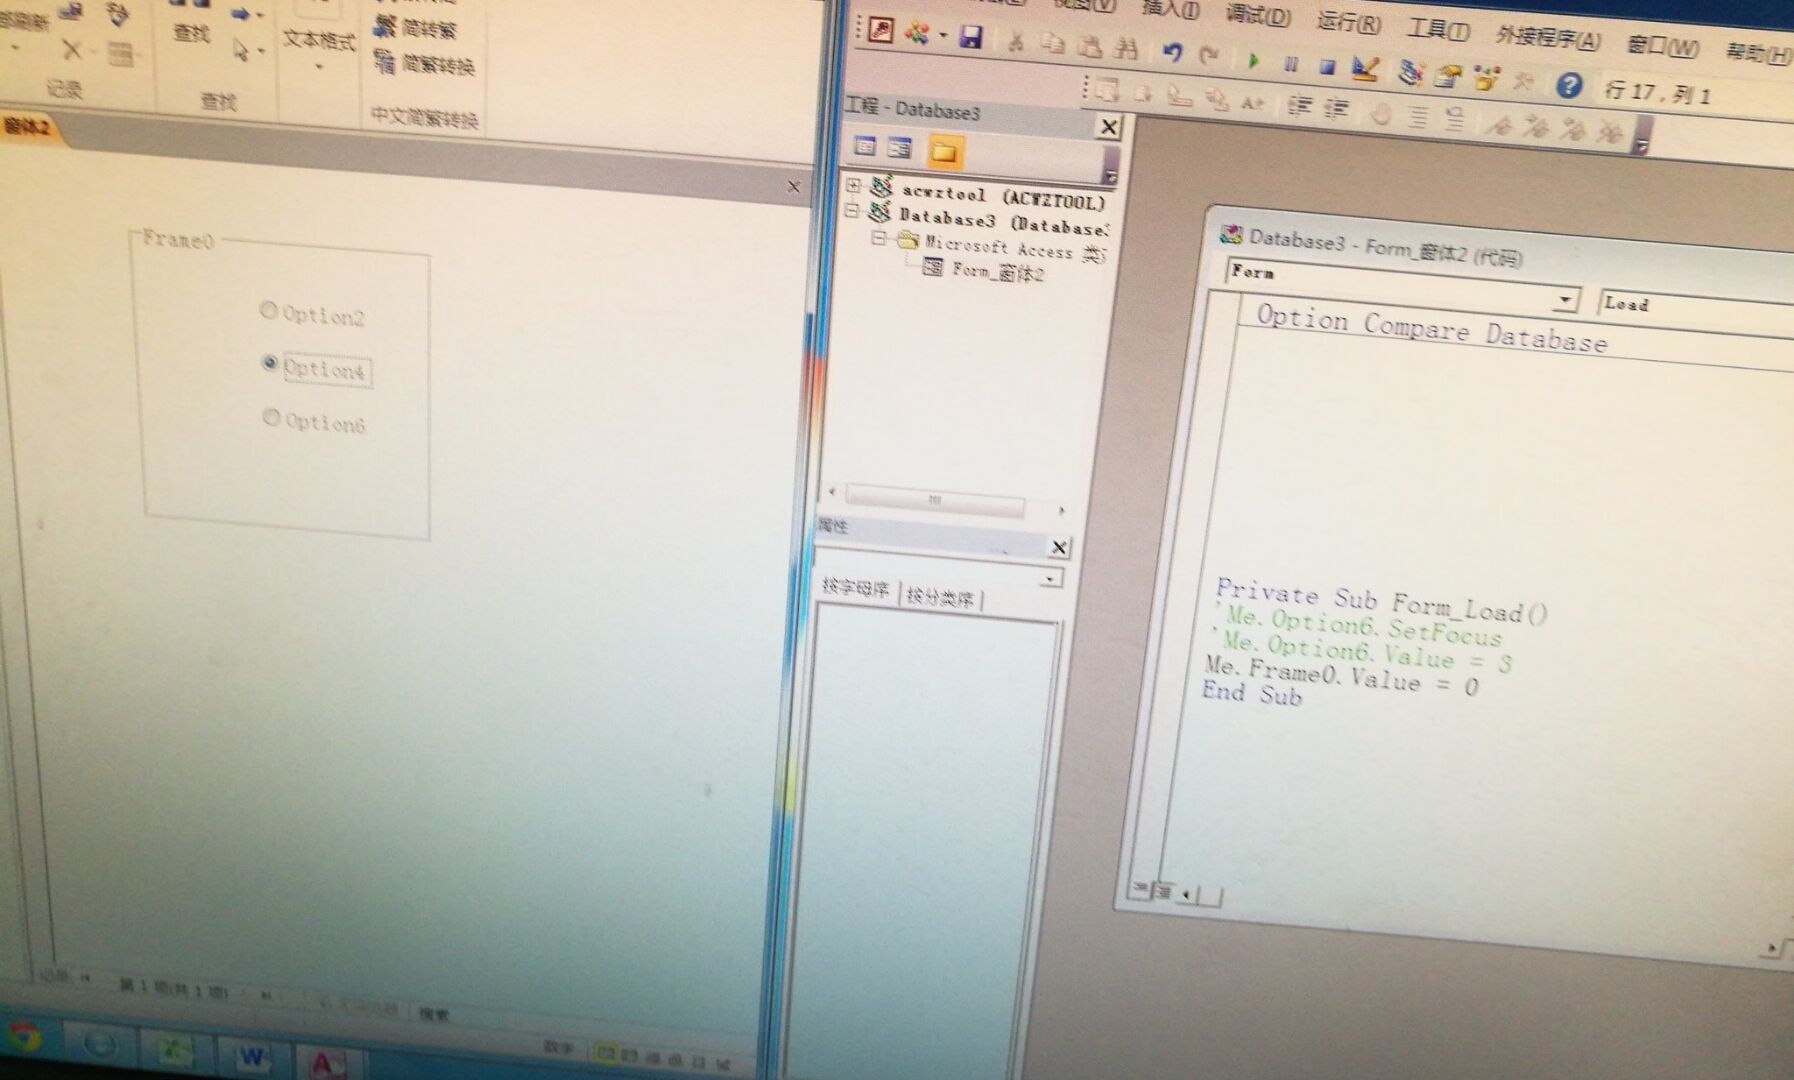
Task: Close the Properties panel
Action: coord(1059,547)
